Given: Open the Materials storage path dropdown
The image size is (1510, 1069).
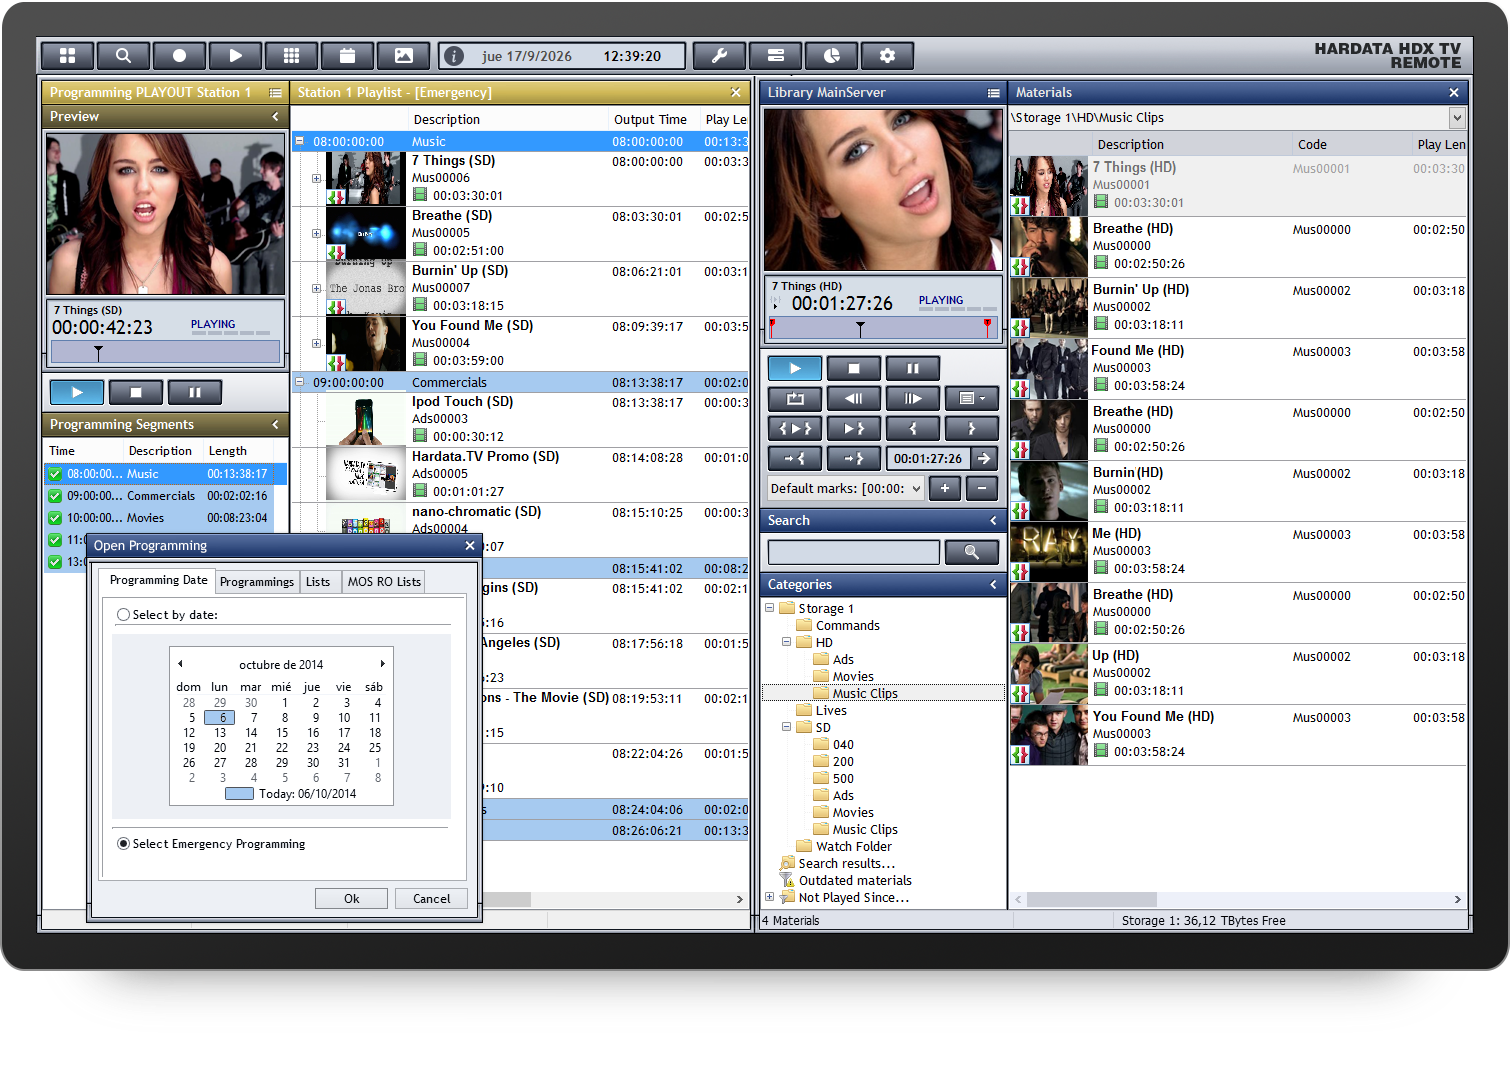Looking at the screenshot, I should (x=1457, y=118).
